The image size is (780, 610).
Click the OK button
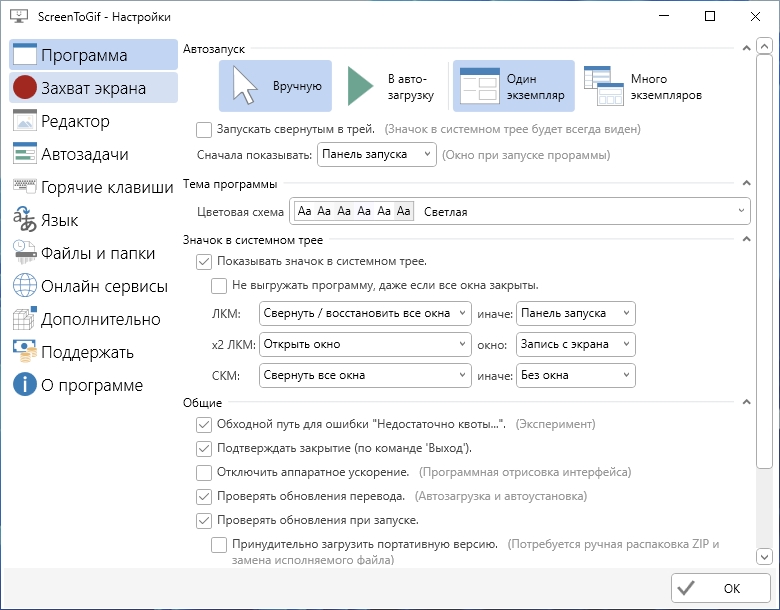(x=720, y=588)
